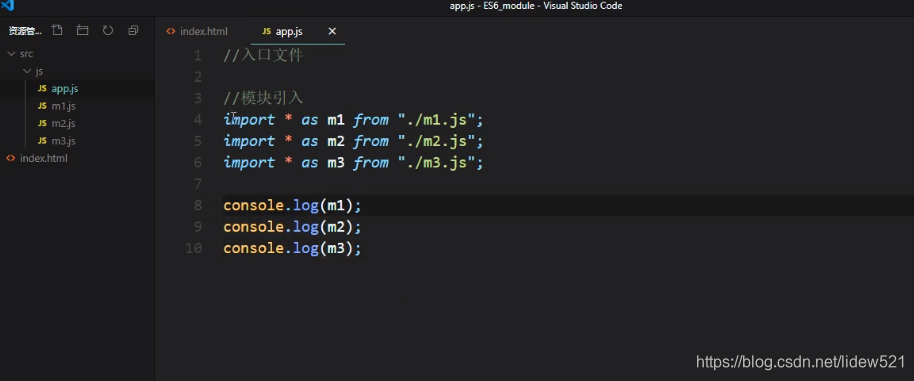Click the JS icon beside m2.js
The image size is (914, 381).
42,124
